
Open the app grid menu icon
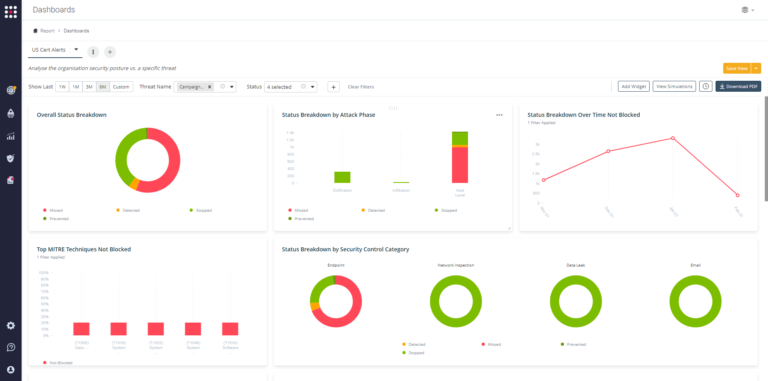point(11,11)
